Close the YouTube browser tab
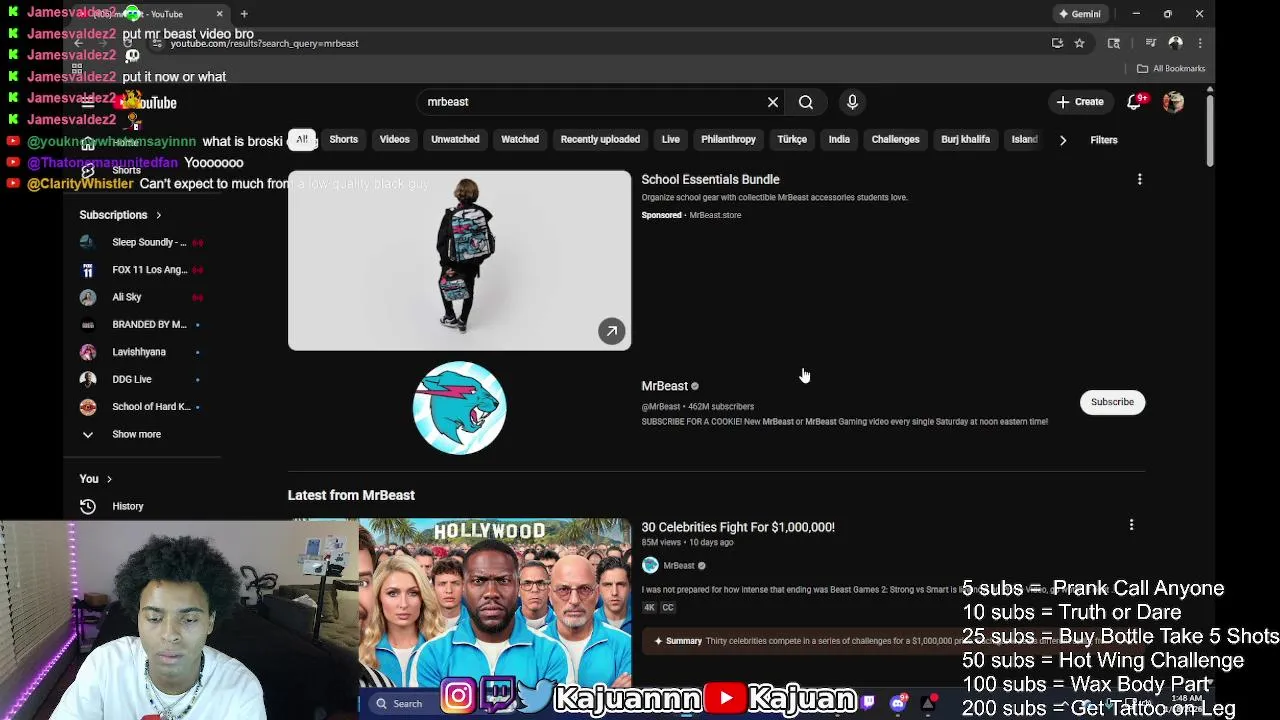The image size is (1280, 720). [219, 14]
